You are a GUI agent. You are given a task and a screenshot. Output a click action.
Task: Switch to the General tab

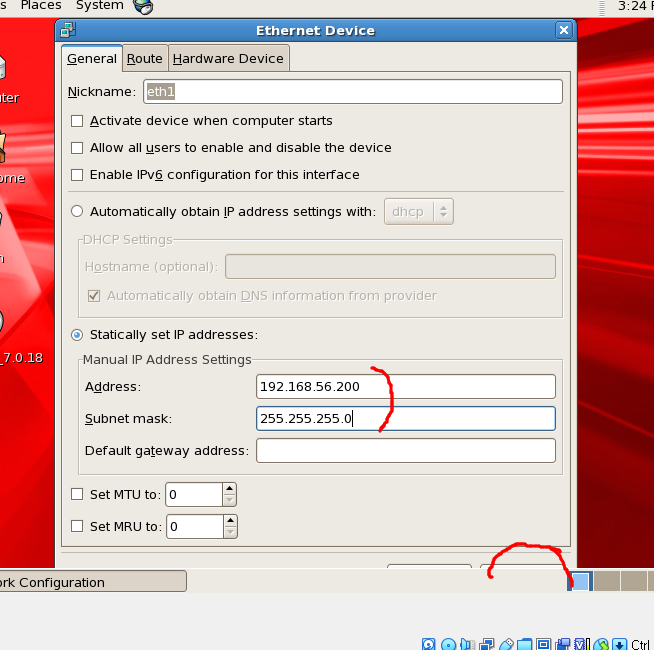(x=92, y=58)
